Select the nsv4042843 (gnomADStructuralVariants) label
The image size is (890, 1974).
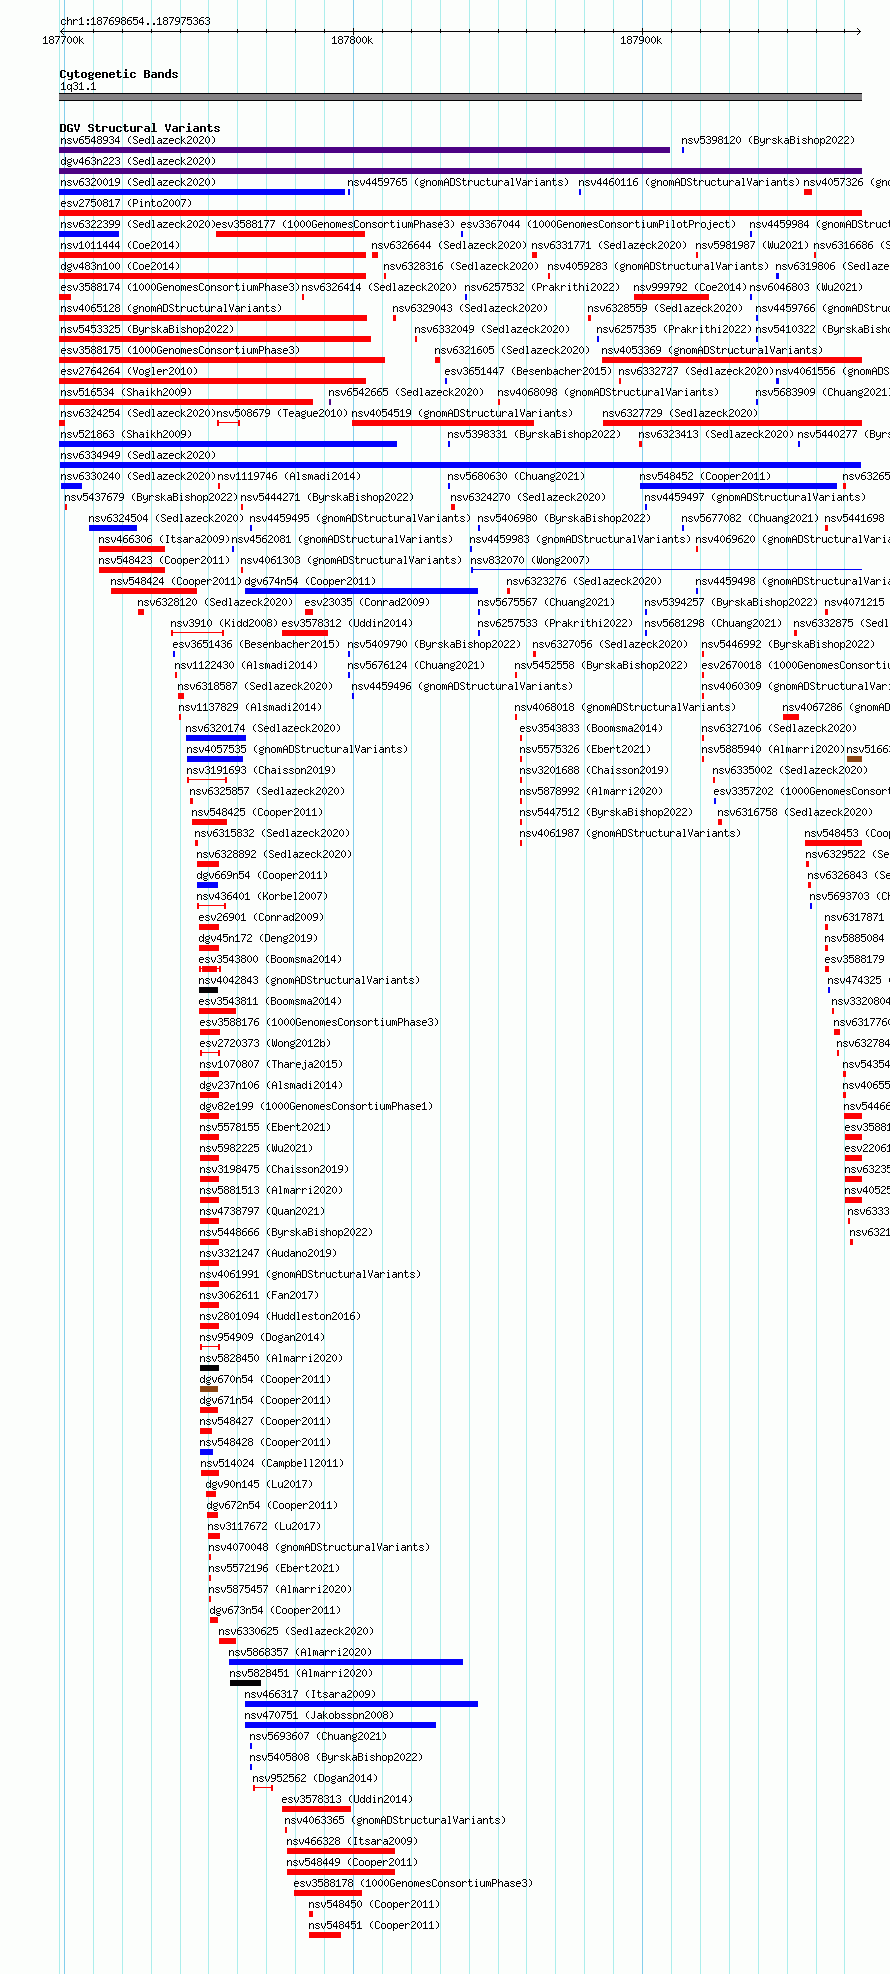click(309, 981)
